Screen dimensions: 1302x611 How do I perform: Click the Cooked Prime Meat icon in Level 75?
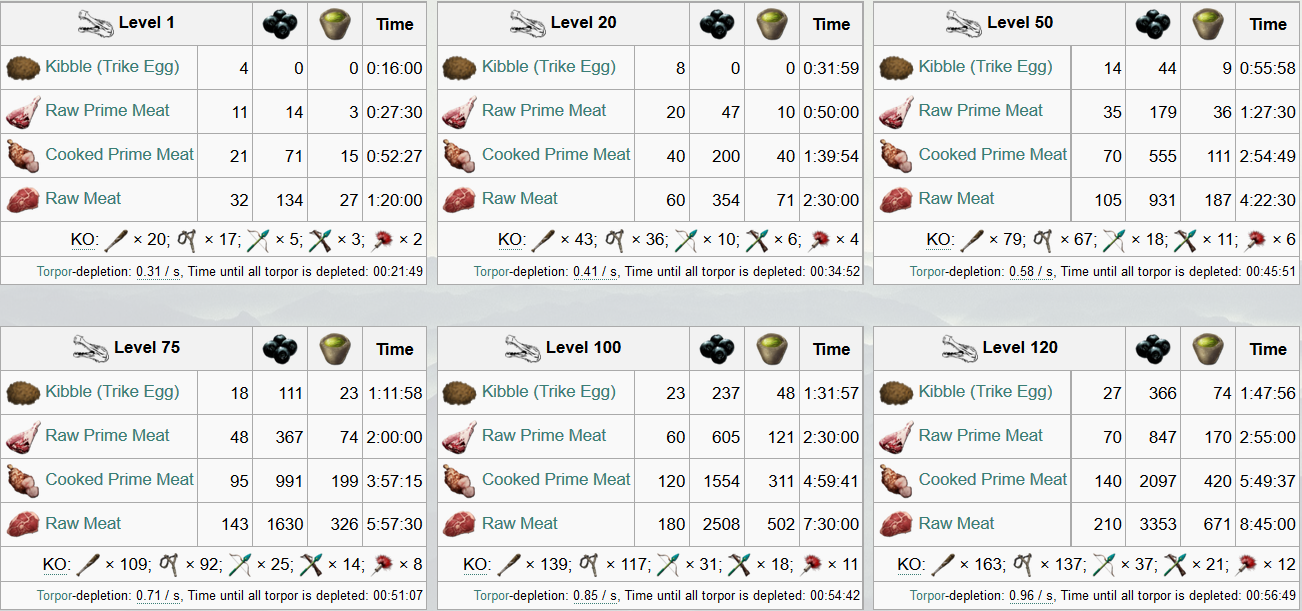23,480
